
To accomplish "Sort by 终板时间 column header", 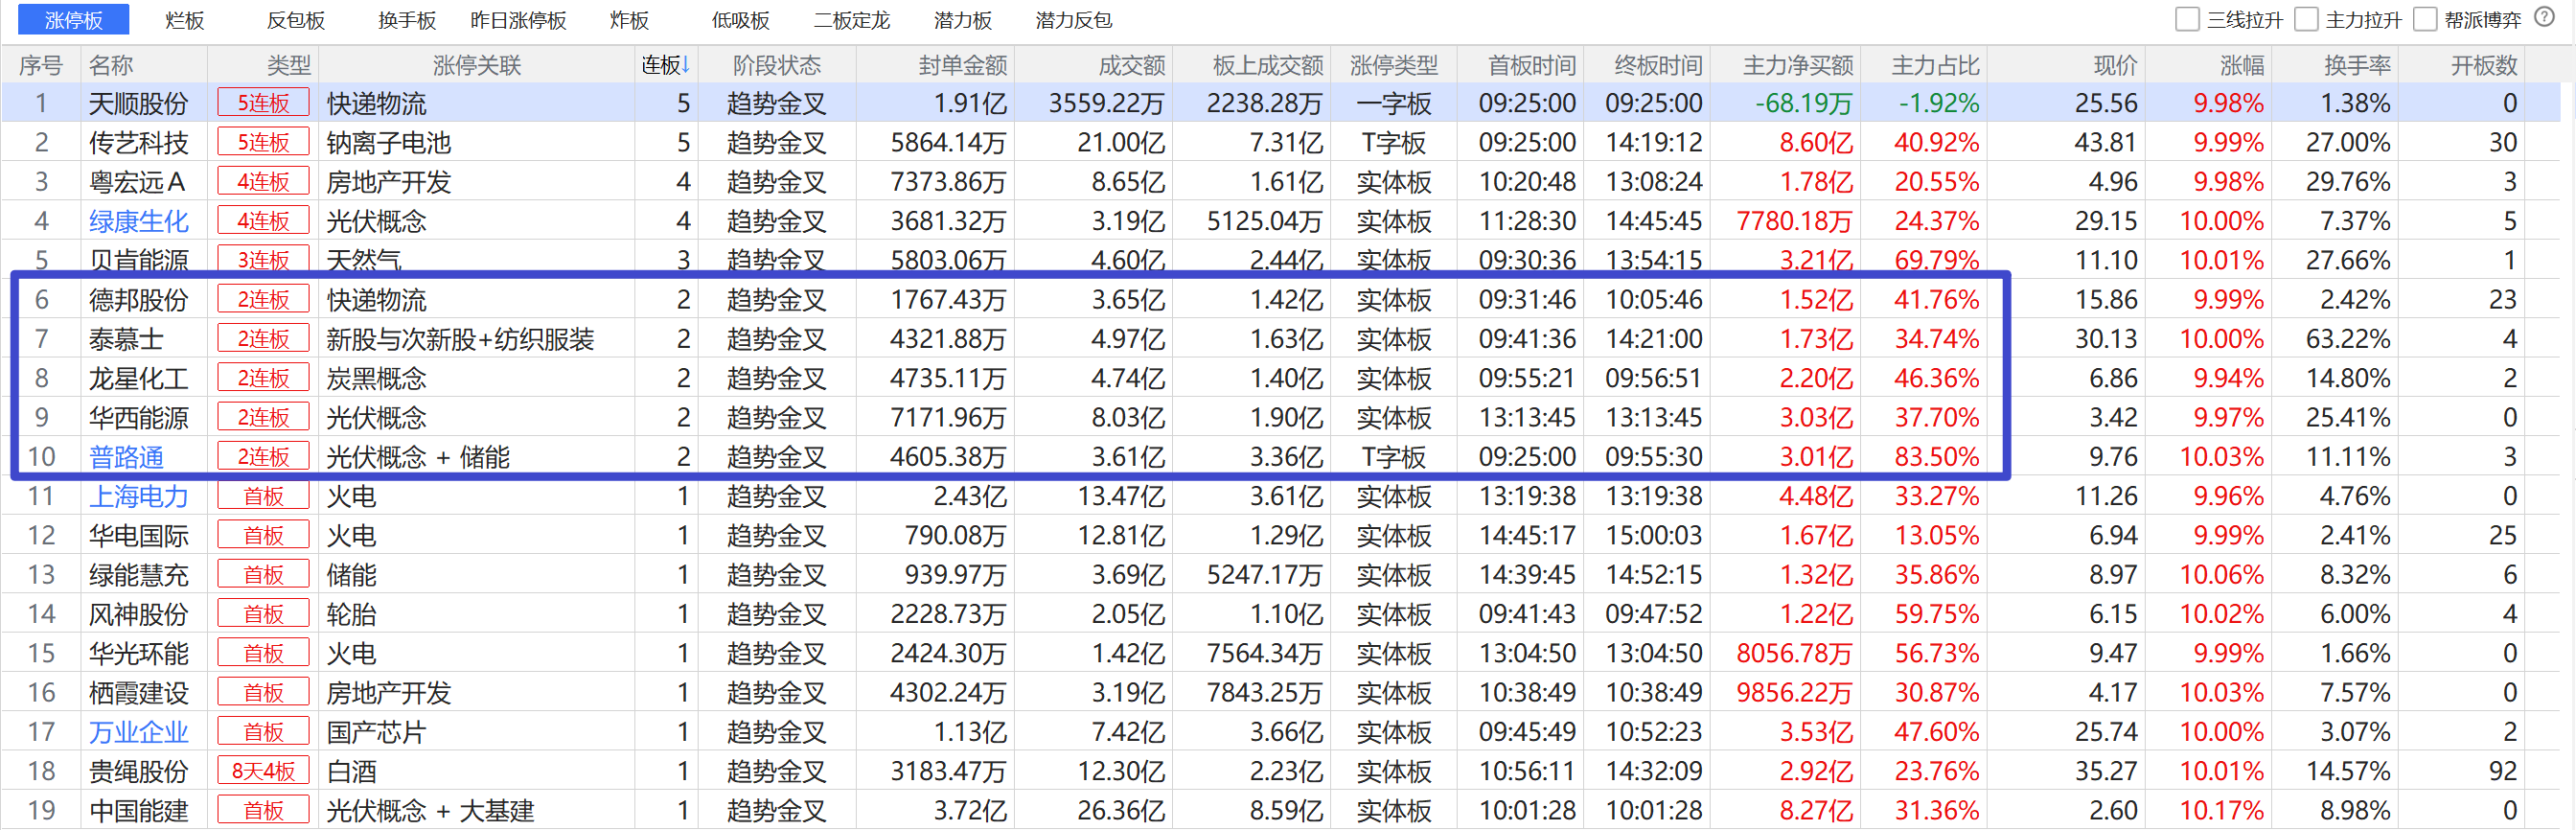I will point(1658,65).
